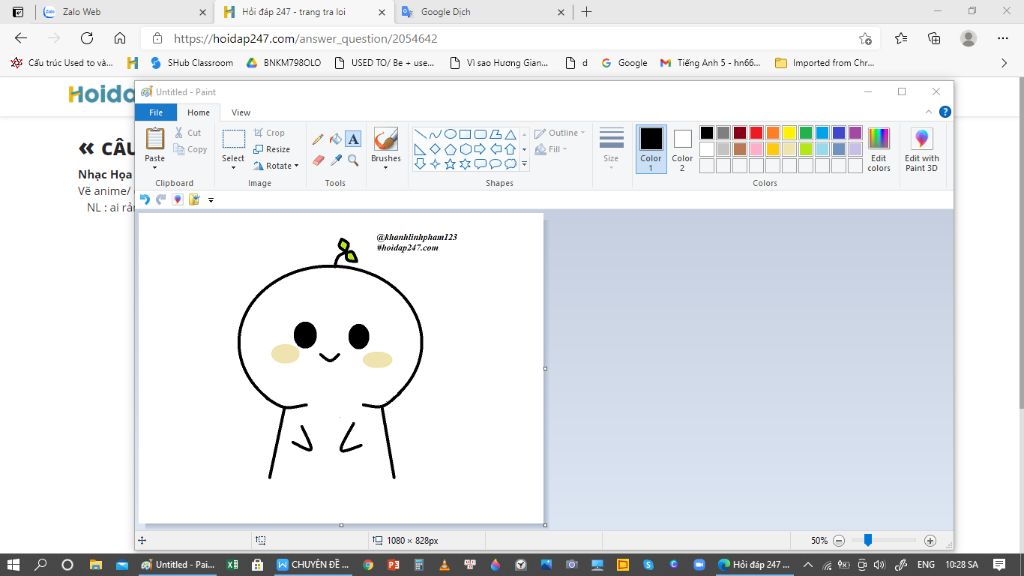Screen dimensions: 1024x576
Task: Open the shape Fill dropdown
Action: (551, 149)
